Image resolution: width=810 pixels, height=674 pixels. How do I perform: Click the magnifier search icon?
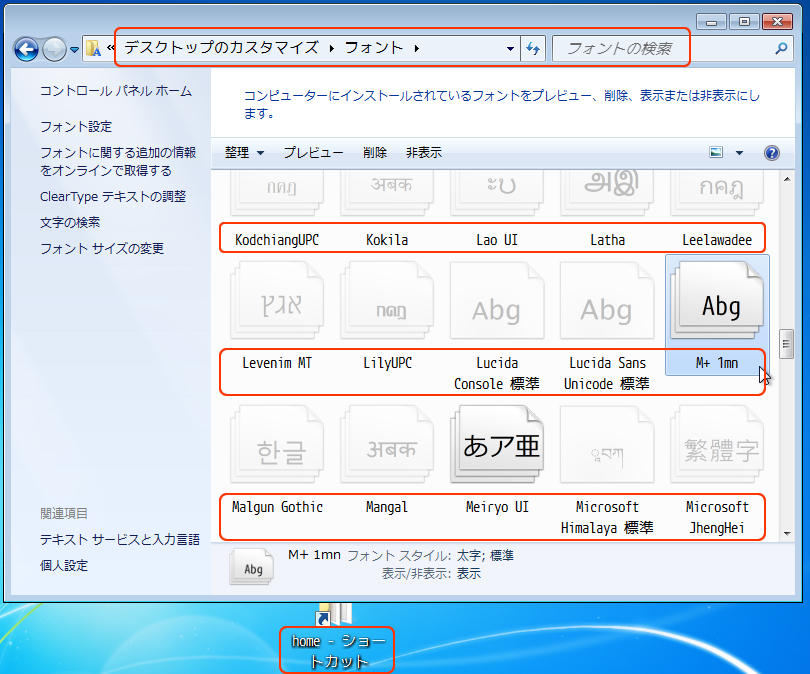point(781,49)
